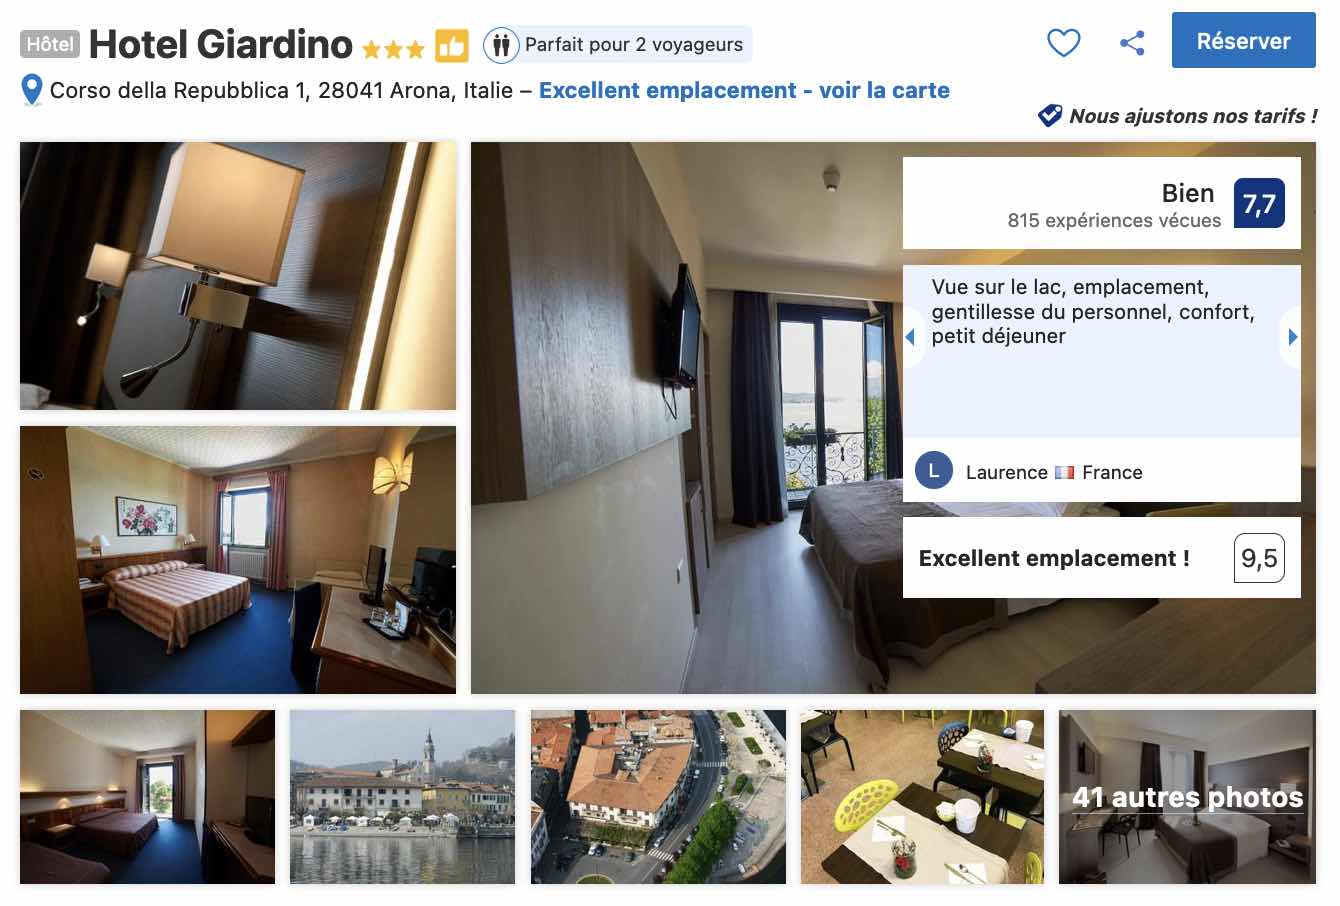1340x906 pixels.
Task: Show next guest review with right arrow
Action: point(1292,337)
